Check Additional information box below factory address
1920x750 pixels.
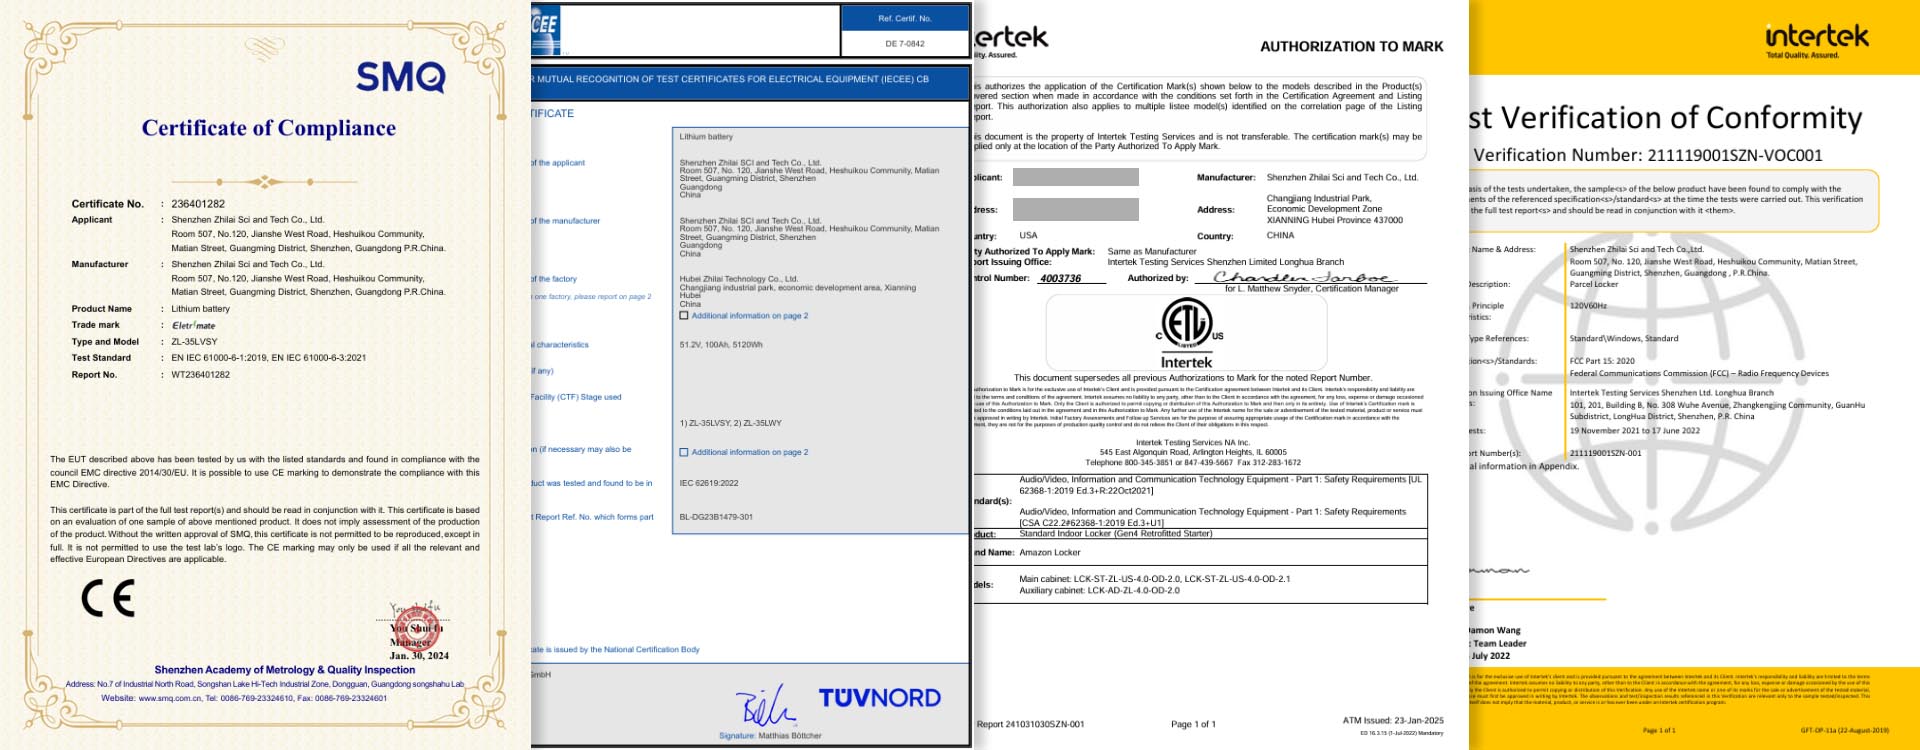point(684,316)
